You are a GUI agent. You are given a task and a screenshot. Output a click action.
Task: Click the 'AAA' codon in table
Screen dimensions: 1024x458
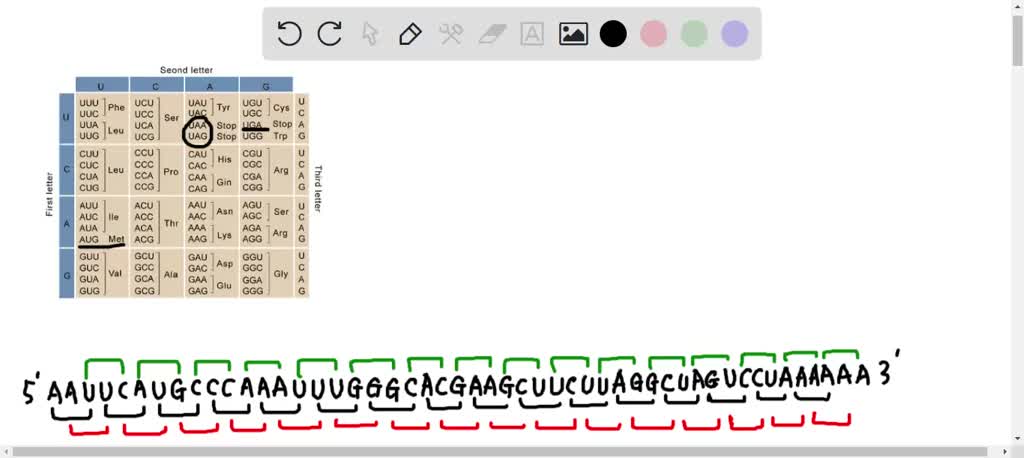(x=197, y=228)
